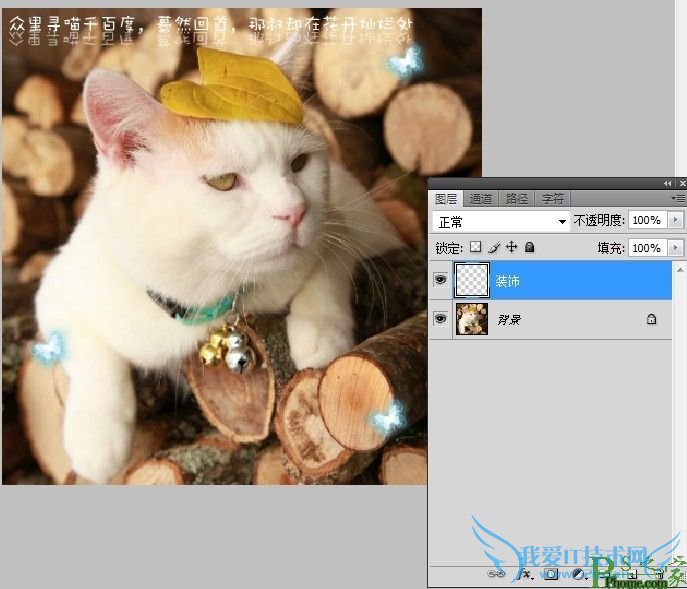Click the 填充 100% value field

pyautogui.click(x=648, y=248)
